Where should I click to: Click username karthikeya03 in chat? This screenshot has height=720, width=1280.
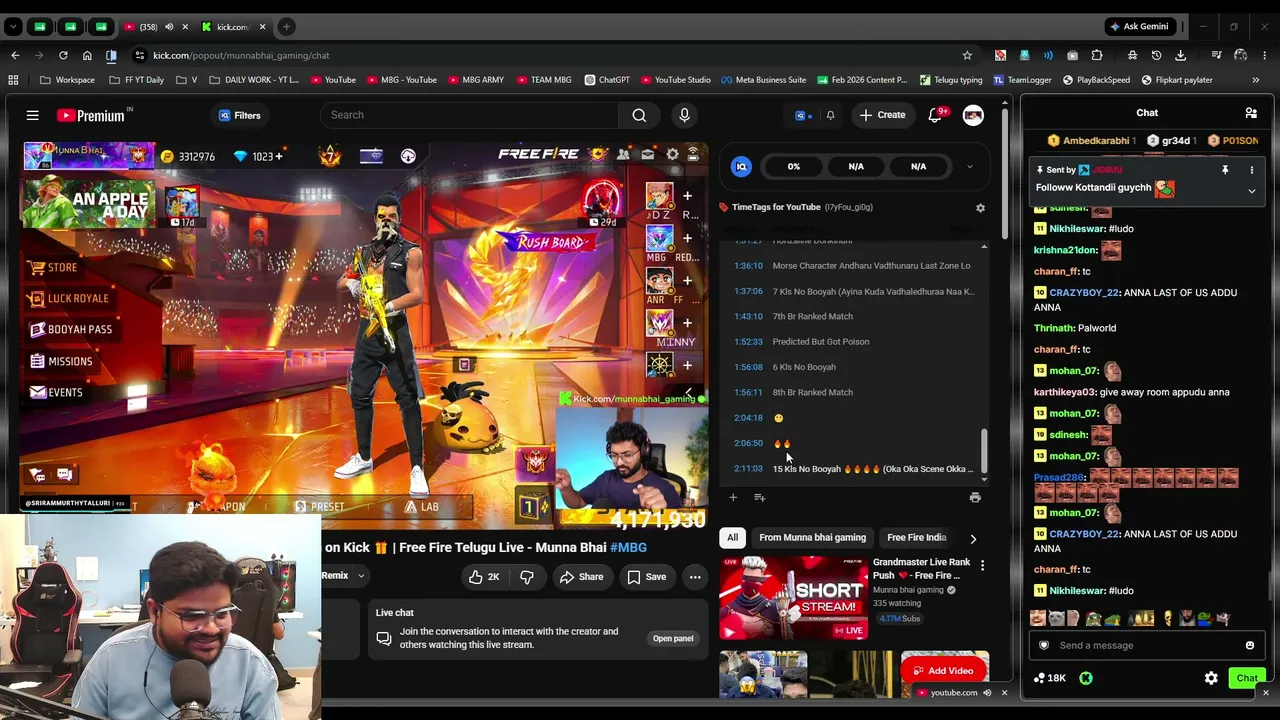tap(1065, 392)
